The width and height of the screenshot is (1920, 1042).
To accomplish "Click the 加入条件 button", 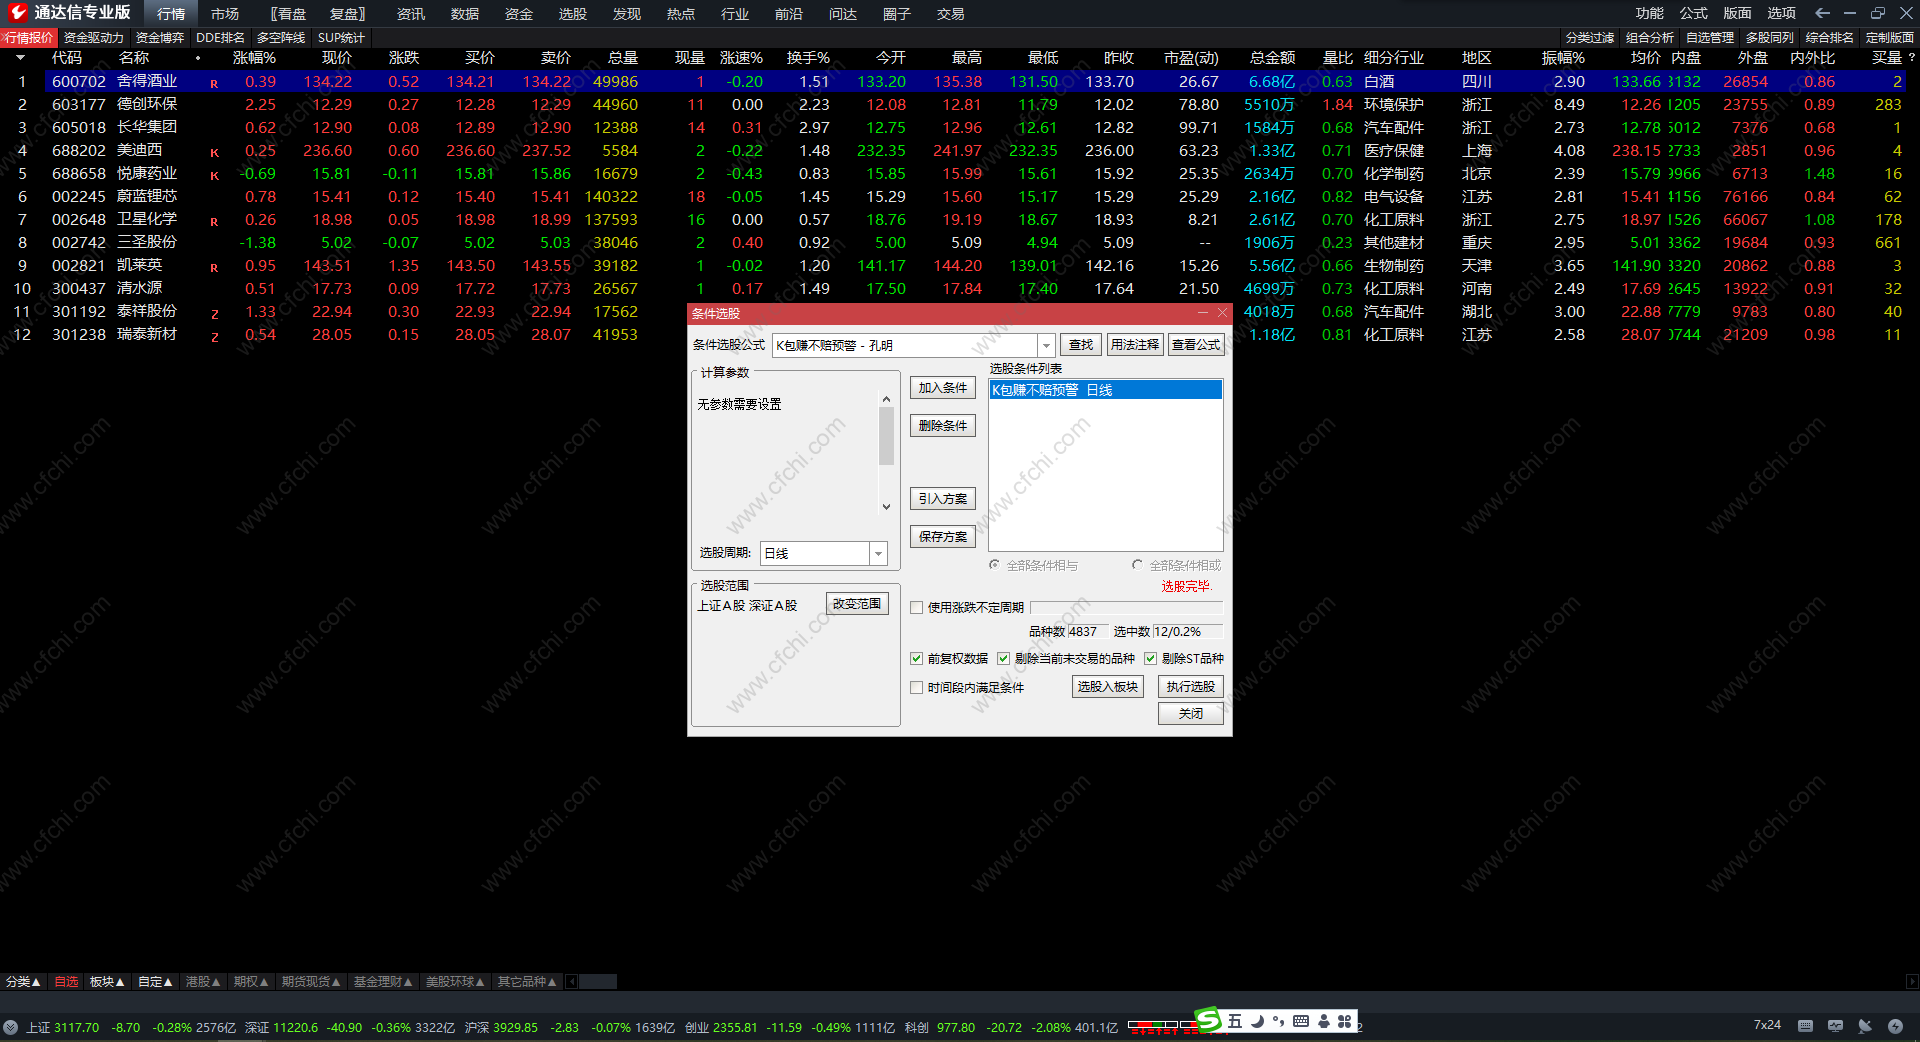I will tap(943, 388).
